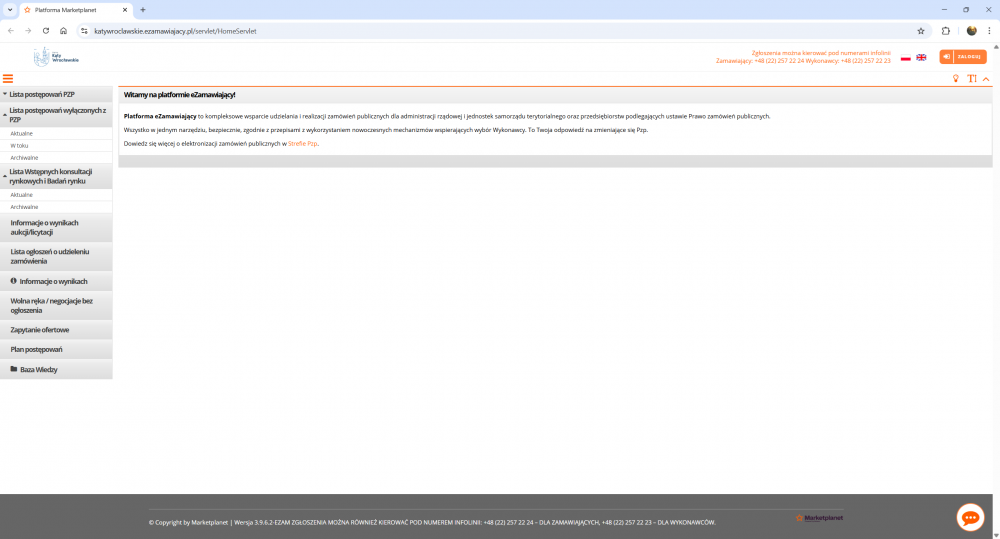Image resolution: width=1000 pixels, height=539 pixels.
Task: Open the orange chat bubble widget
Action: click(x=970, y=517)
